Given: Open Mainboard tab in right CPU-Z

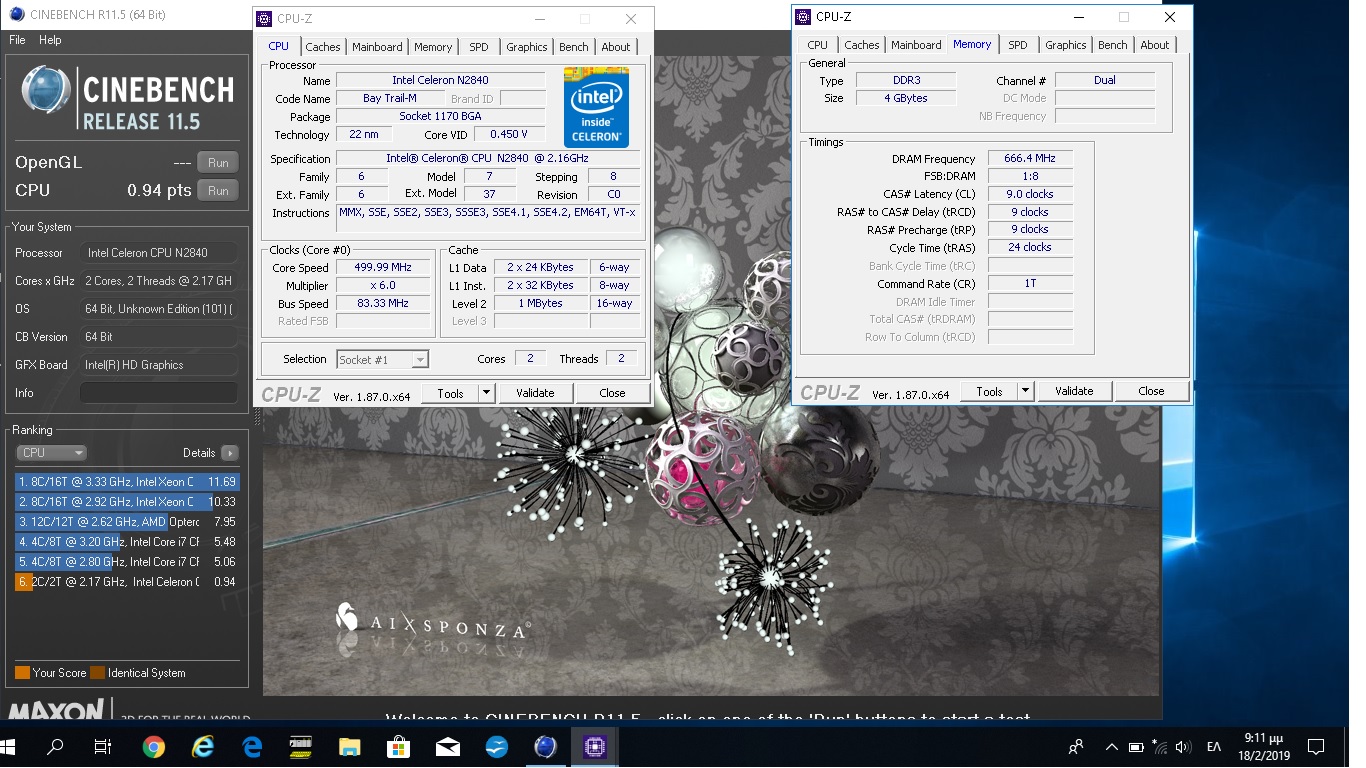Looking at the screenshot, I should [x=916, y=45].
